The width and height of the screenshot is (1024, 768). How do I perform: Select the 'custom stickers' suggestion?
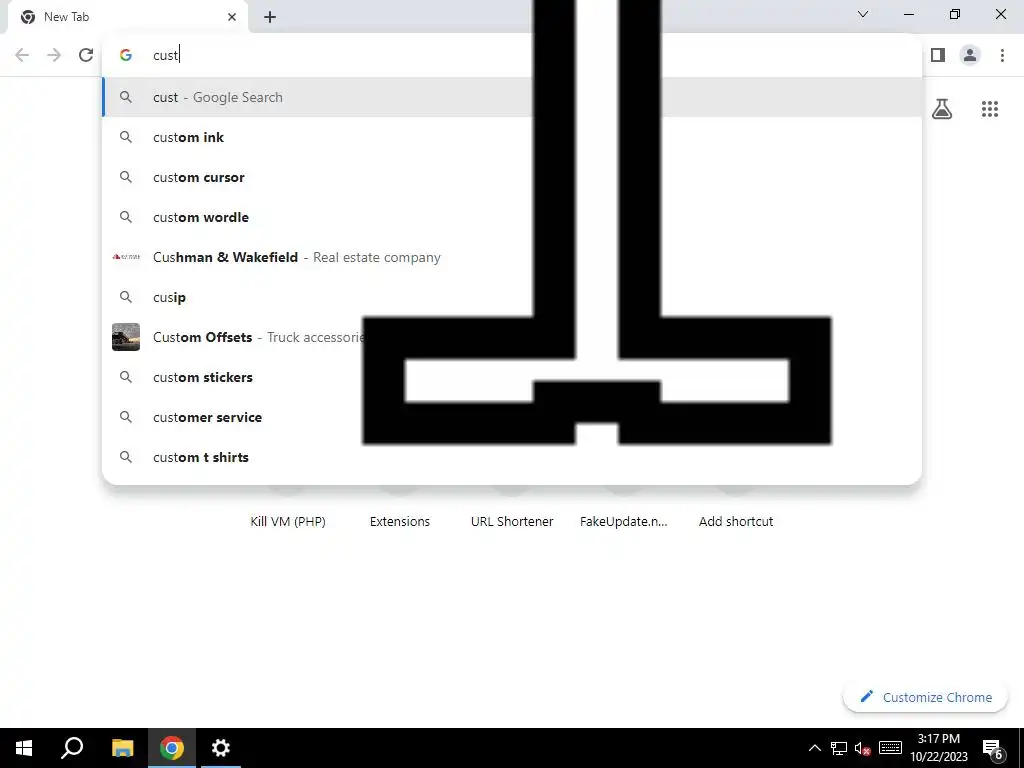(512, 377)
